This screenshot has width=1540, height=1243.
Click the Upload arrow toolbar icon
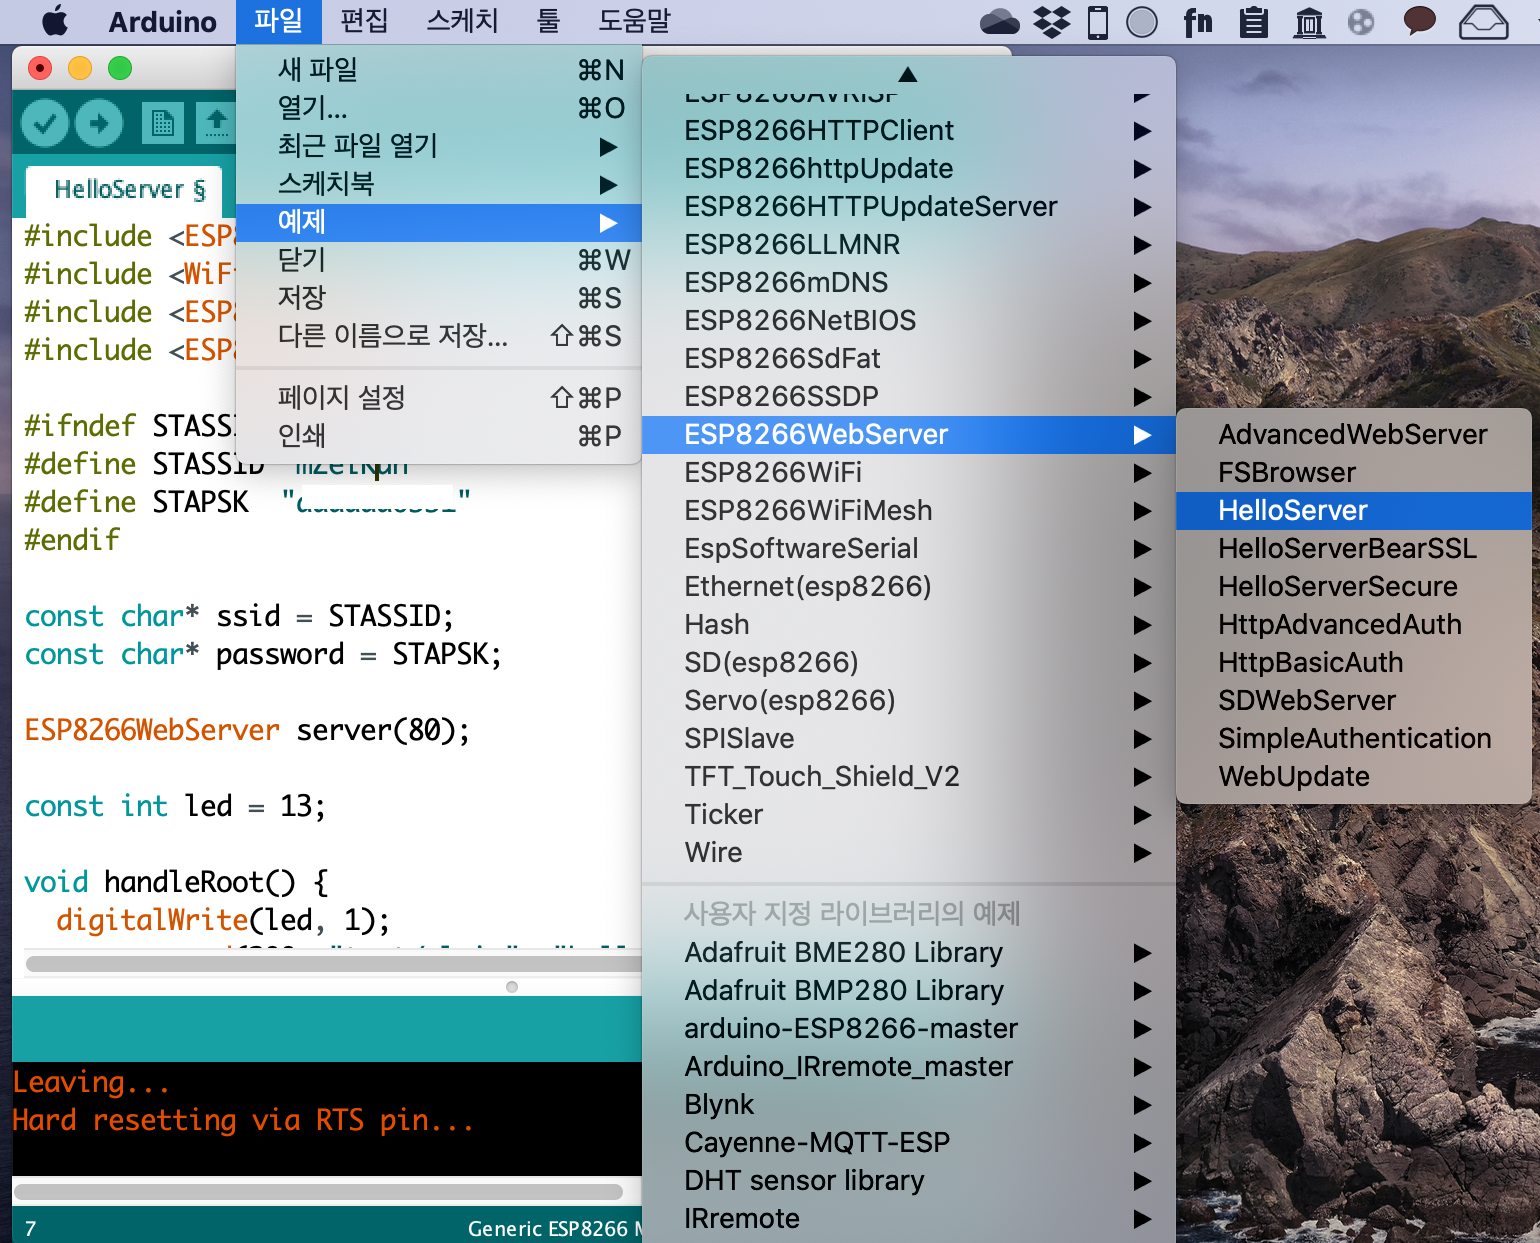(99, 123)
